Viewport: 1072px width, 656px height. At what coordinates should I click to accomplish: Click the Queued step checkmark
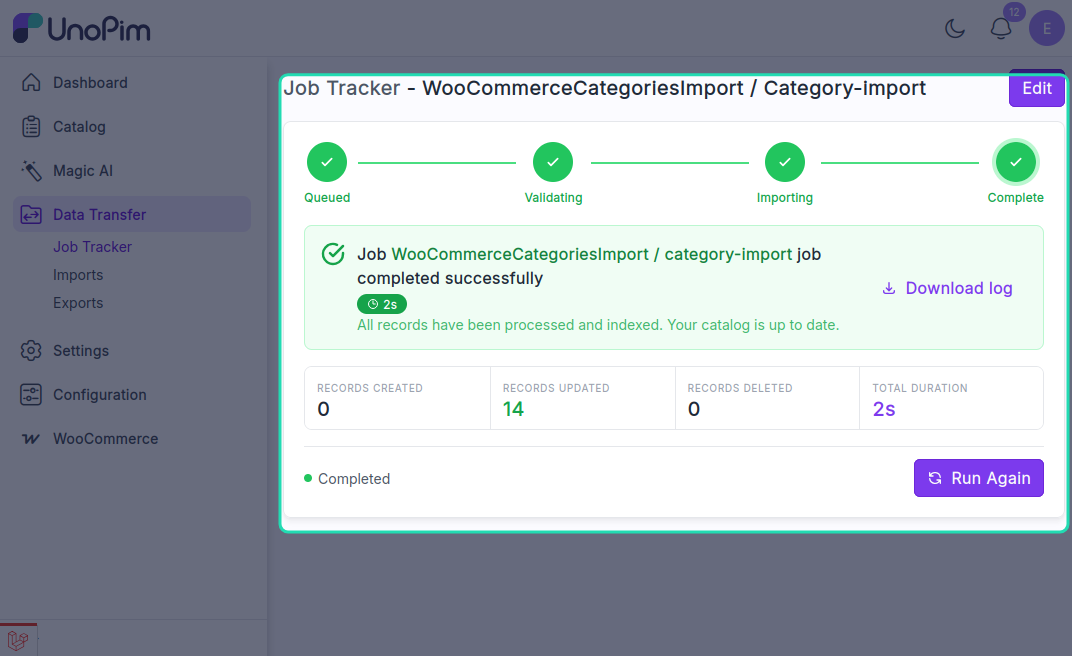327,162
